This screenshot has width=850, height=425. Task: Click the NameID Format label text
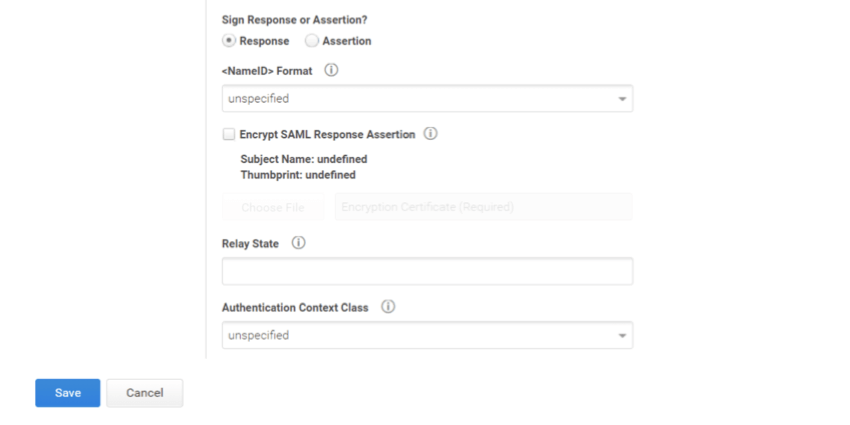267,71
